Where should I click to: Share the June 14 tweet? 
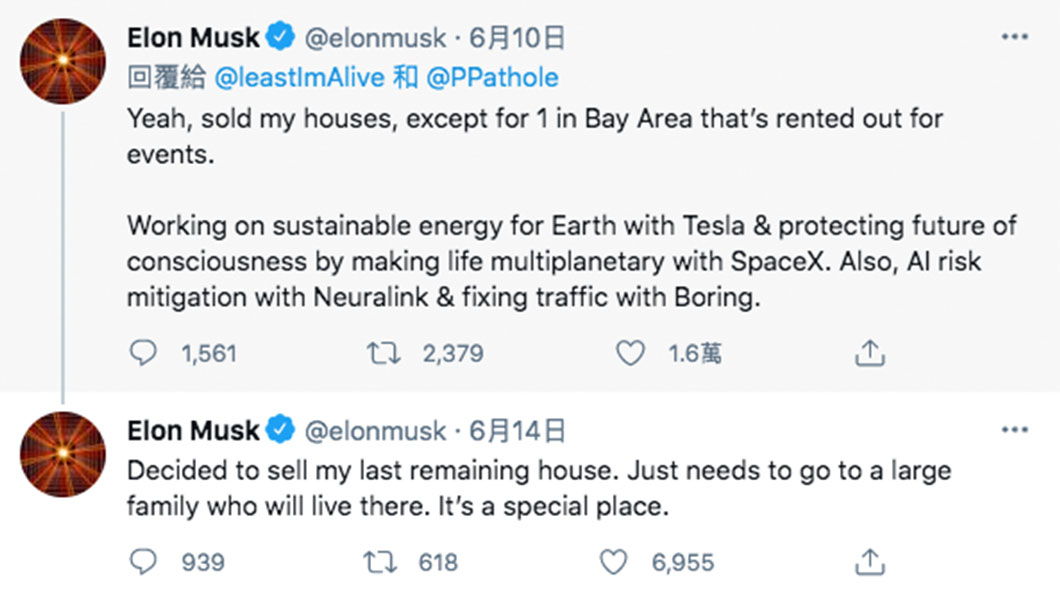click(869, 562)
